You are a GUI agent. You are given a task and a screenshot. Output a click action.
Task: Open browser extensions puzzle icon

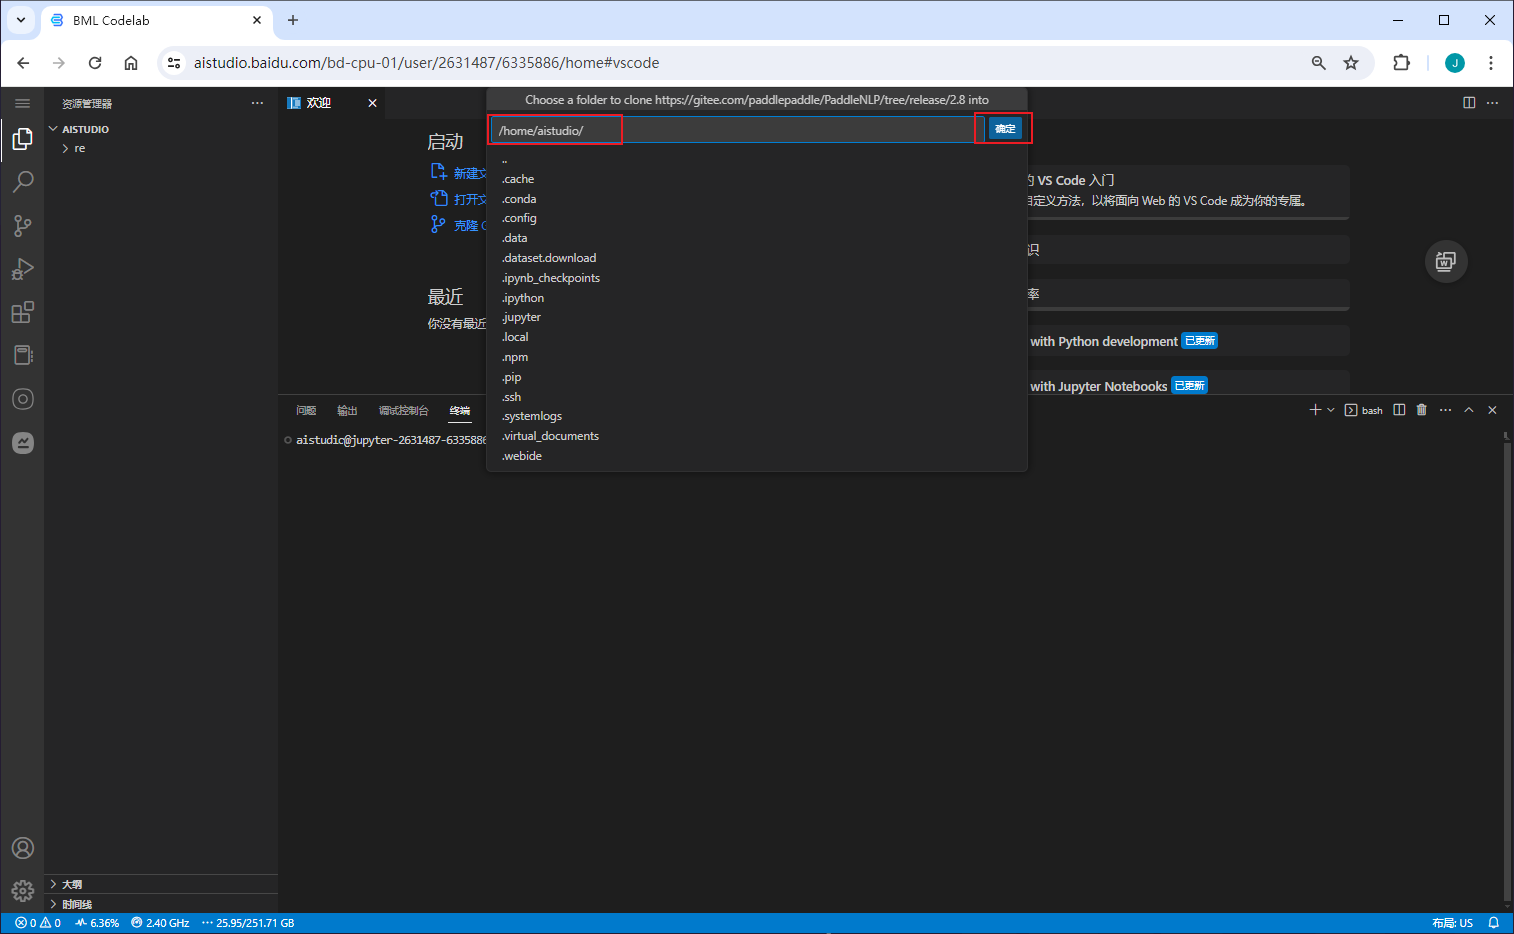point(1401,62)
